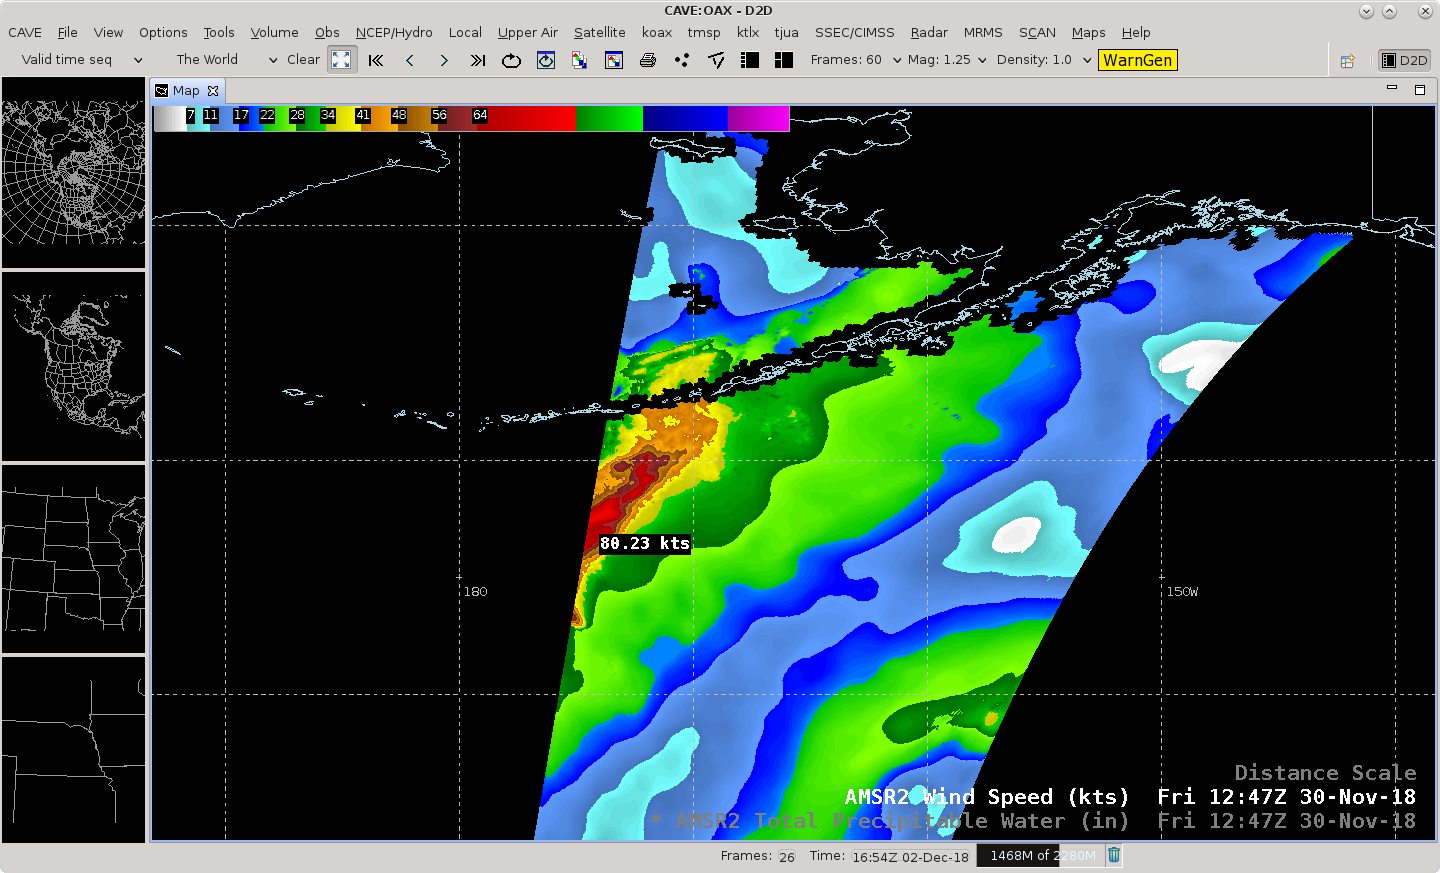The width and height of the screenshot is (1440, 873).
Task: Toggle the Distance Scale legend entry
Action: click(1325, 773)
